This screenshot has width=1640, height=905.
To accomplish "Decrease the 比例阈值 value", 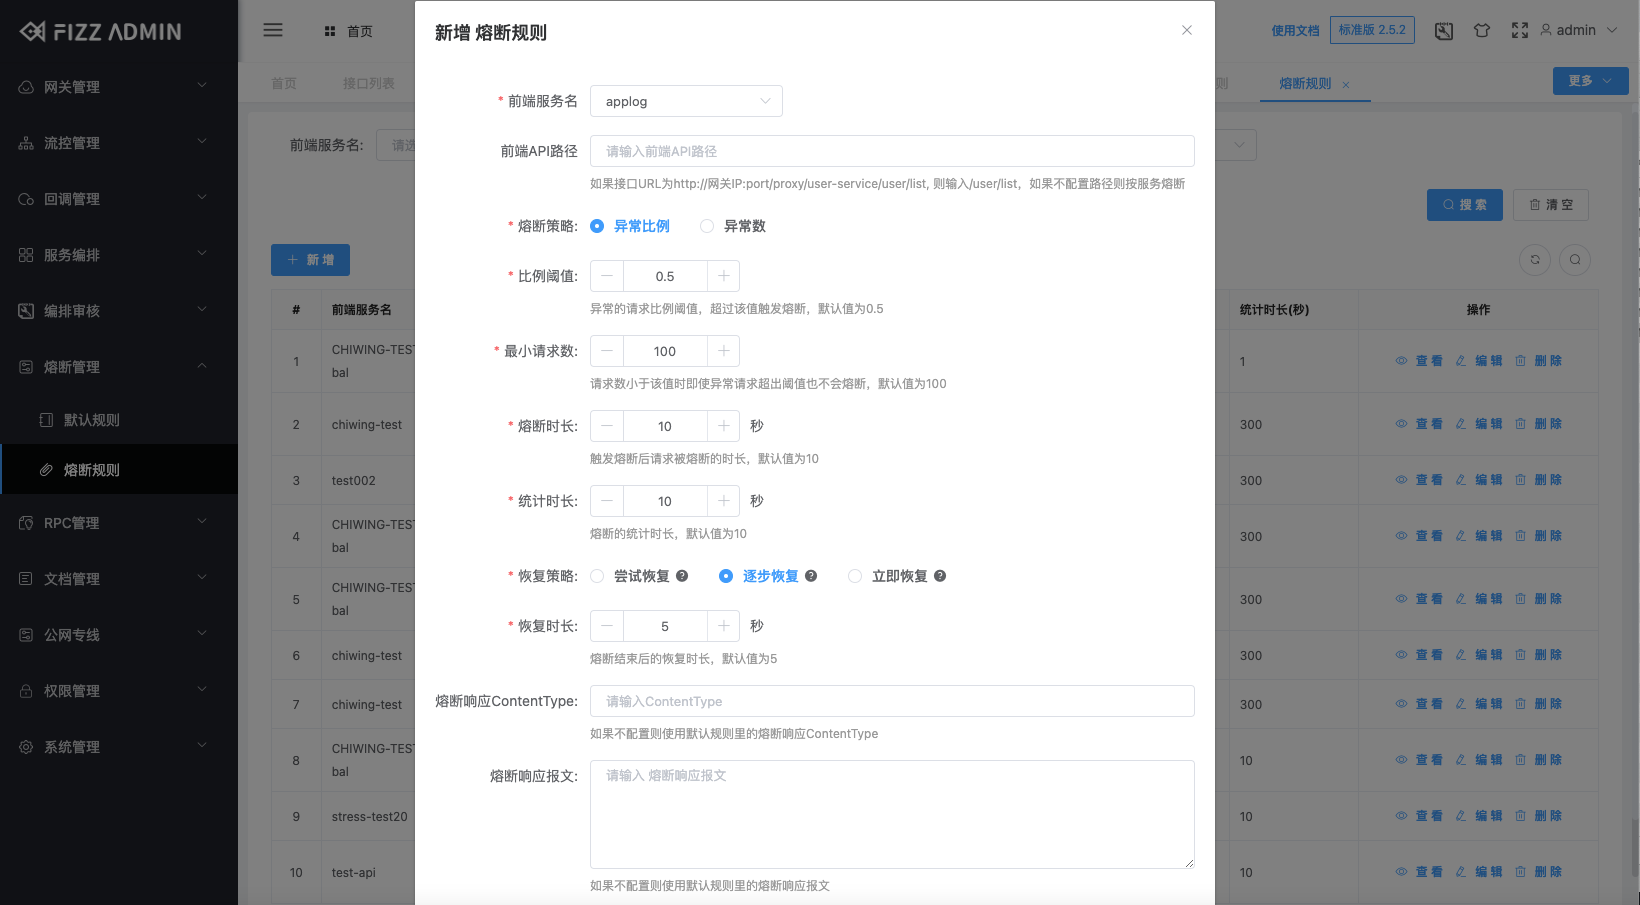I will click(607, 276).
